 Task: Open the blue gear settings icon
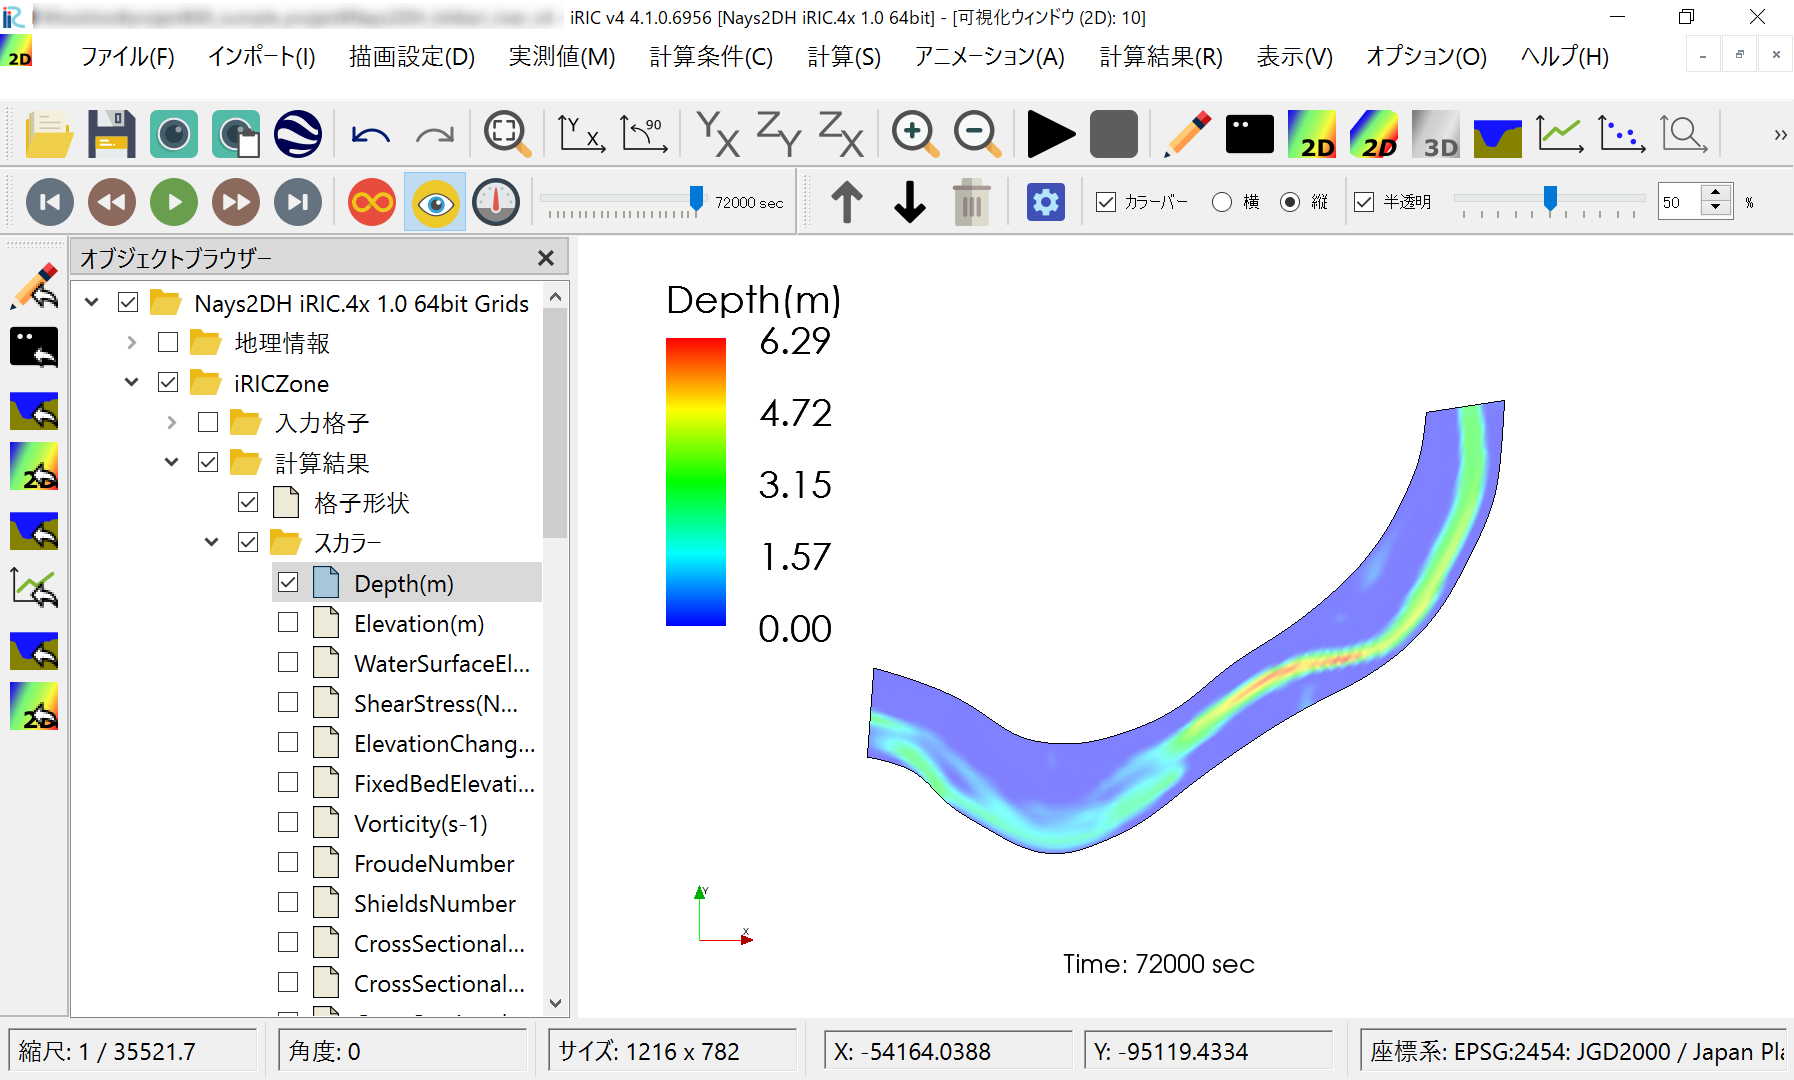tap(1046, 202)
